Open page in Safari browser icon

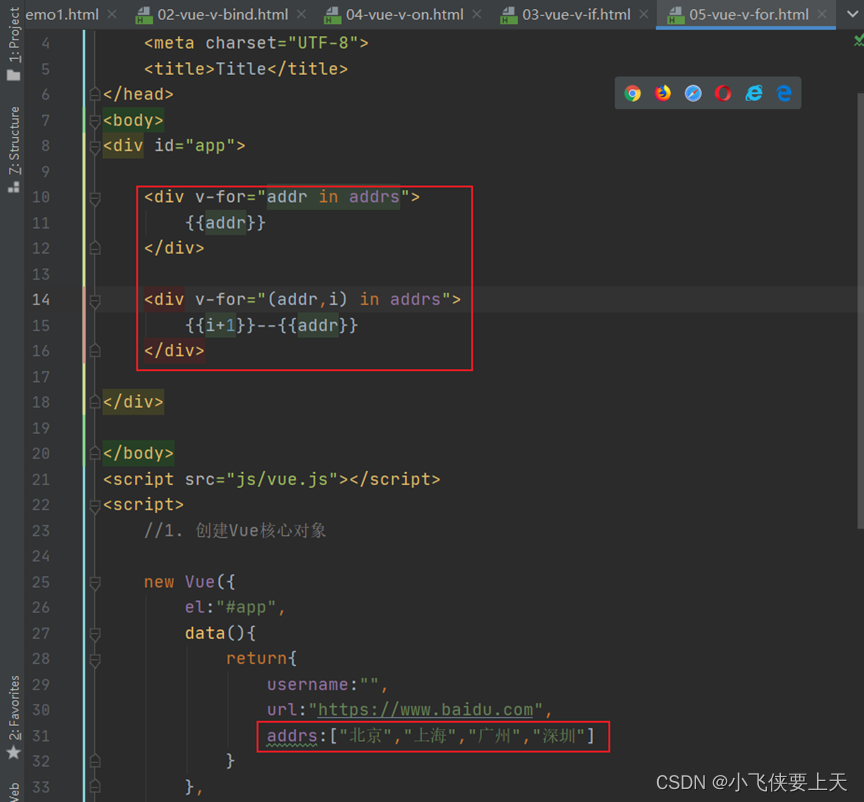[693, 94]
